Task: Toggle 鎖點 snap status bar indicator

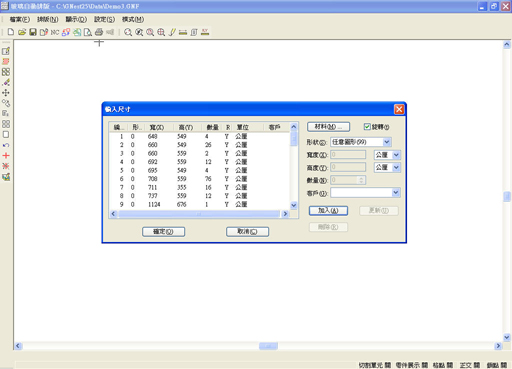Action: click(497, 365)
